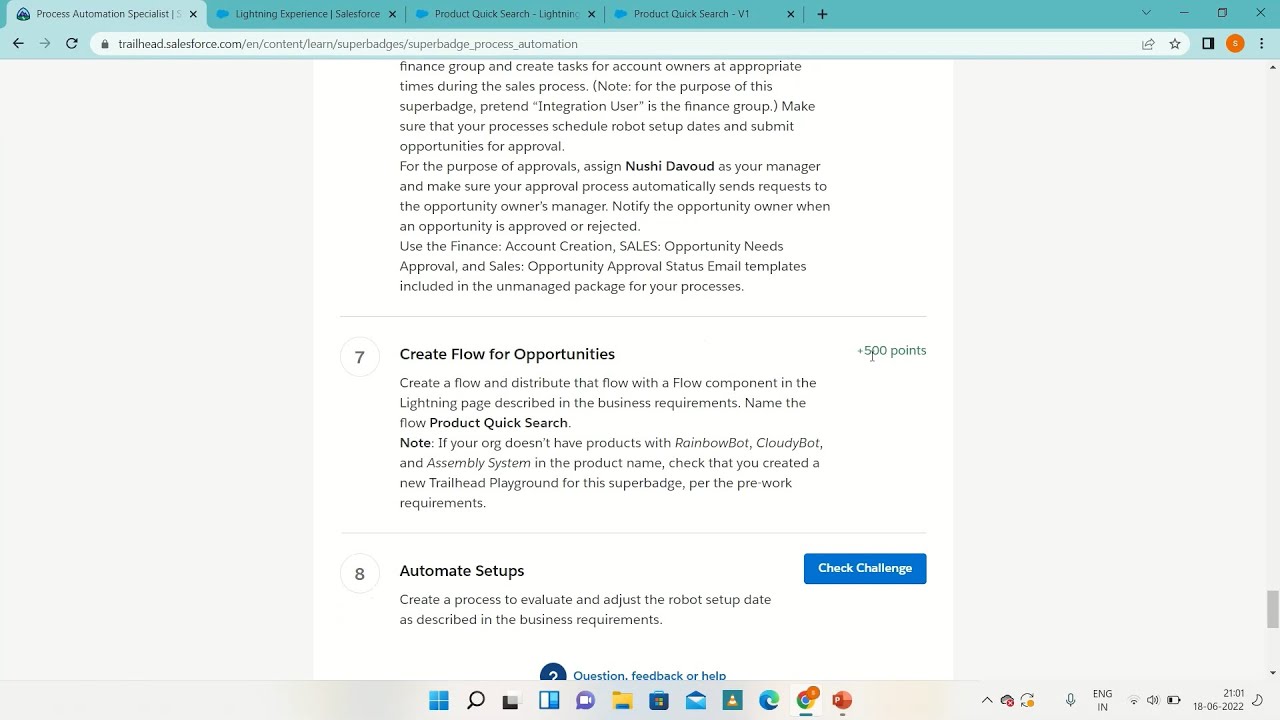Open battery status in the tray
The width and height of the screenshot is (1280, 720).
click(1174, 700)
